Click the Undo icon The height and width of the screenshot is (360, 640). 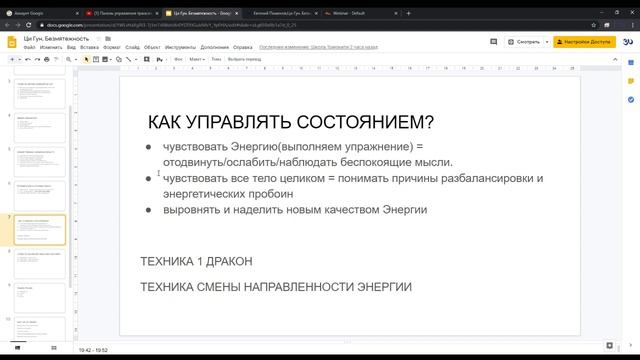pyautogui.click(x=28, y=59)
